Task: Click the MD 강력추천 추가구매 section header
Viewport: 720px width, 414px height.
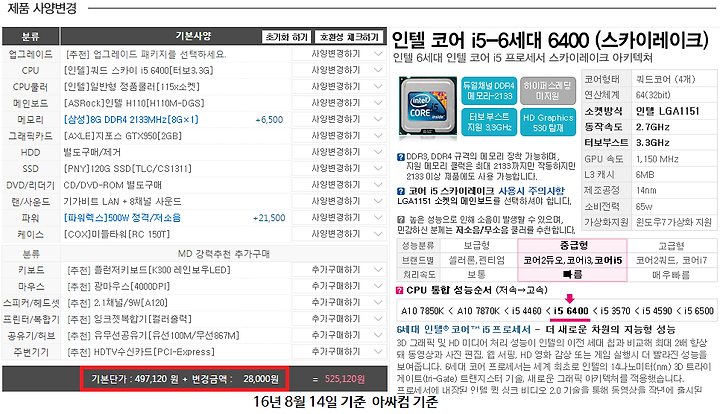Action: tap(224, 254)
